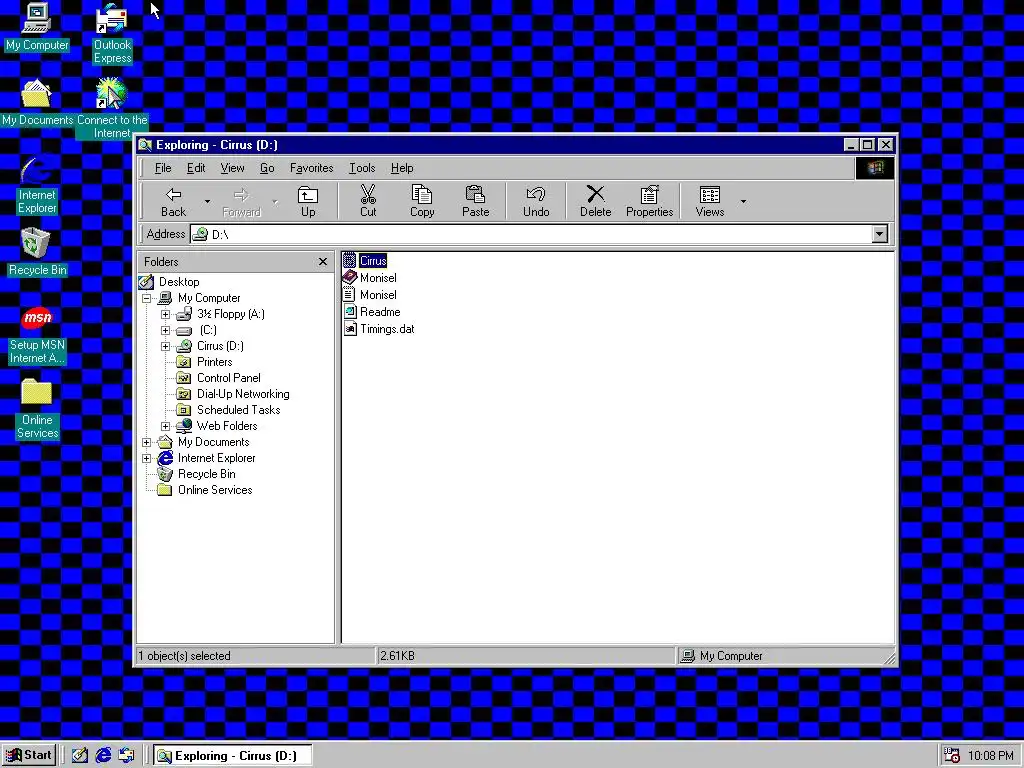Expand the My Documents tree node

pos(146,442)
